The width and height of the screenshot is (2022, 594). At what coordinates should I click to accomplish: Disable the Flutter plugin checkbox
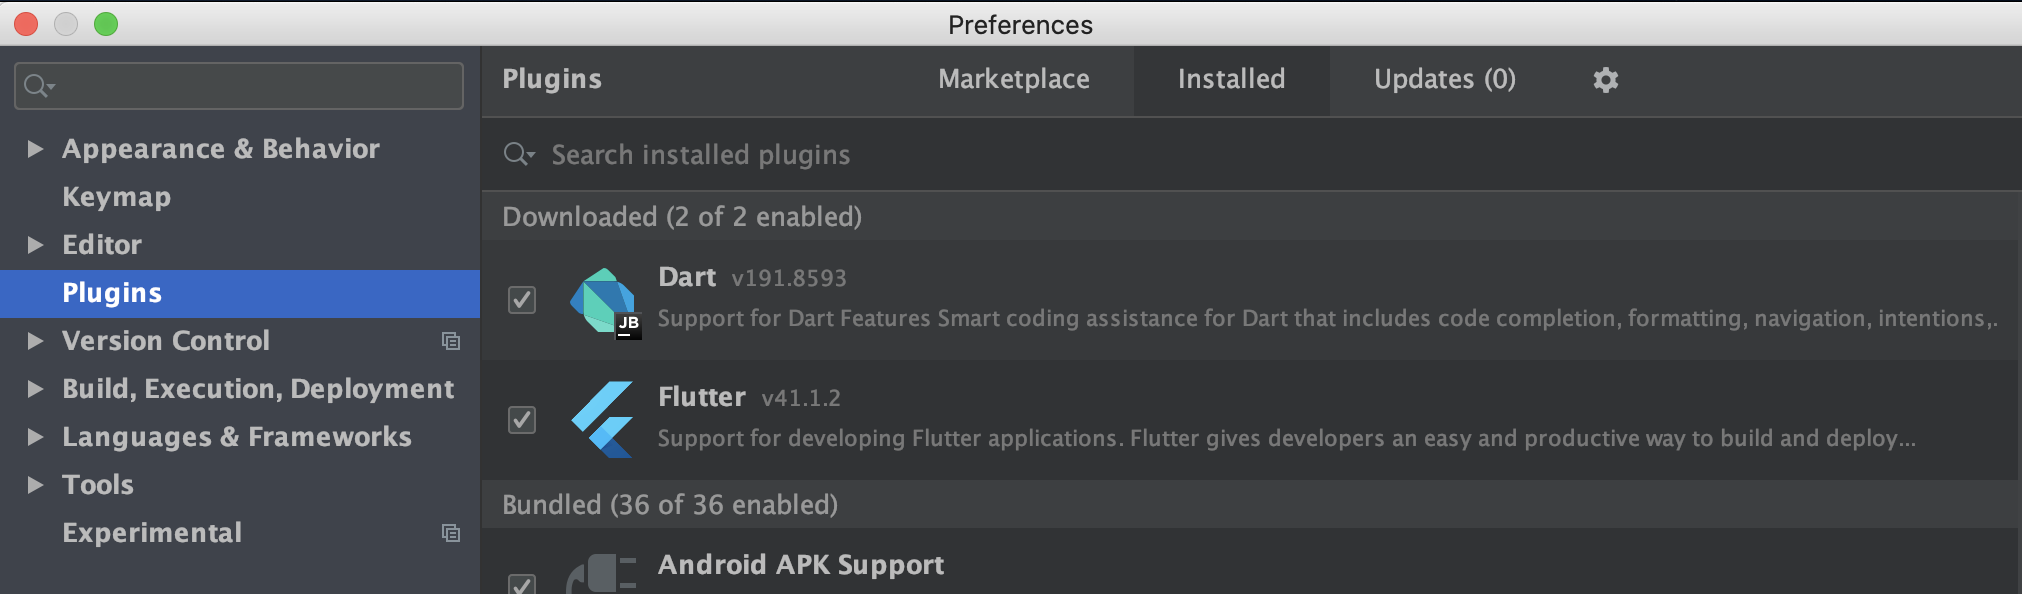[x=522, y=420]
